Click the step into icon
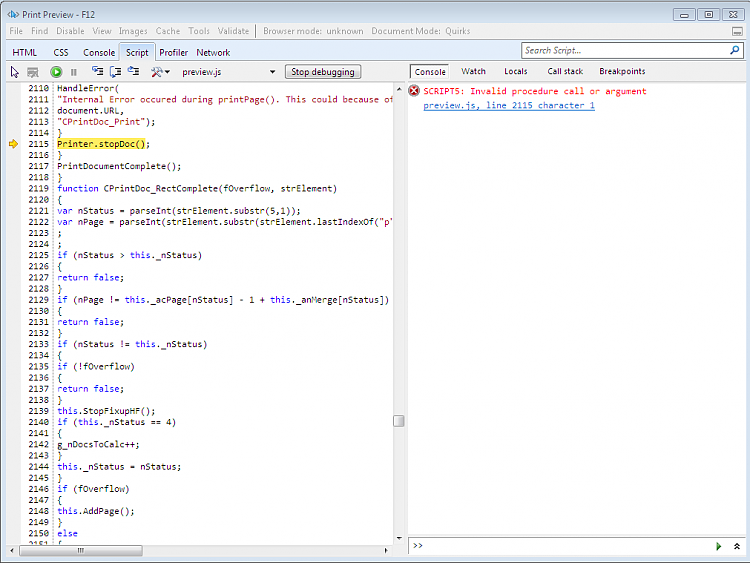 (98, 71)
